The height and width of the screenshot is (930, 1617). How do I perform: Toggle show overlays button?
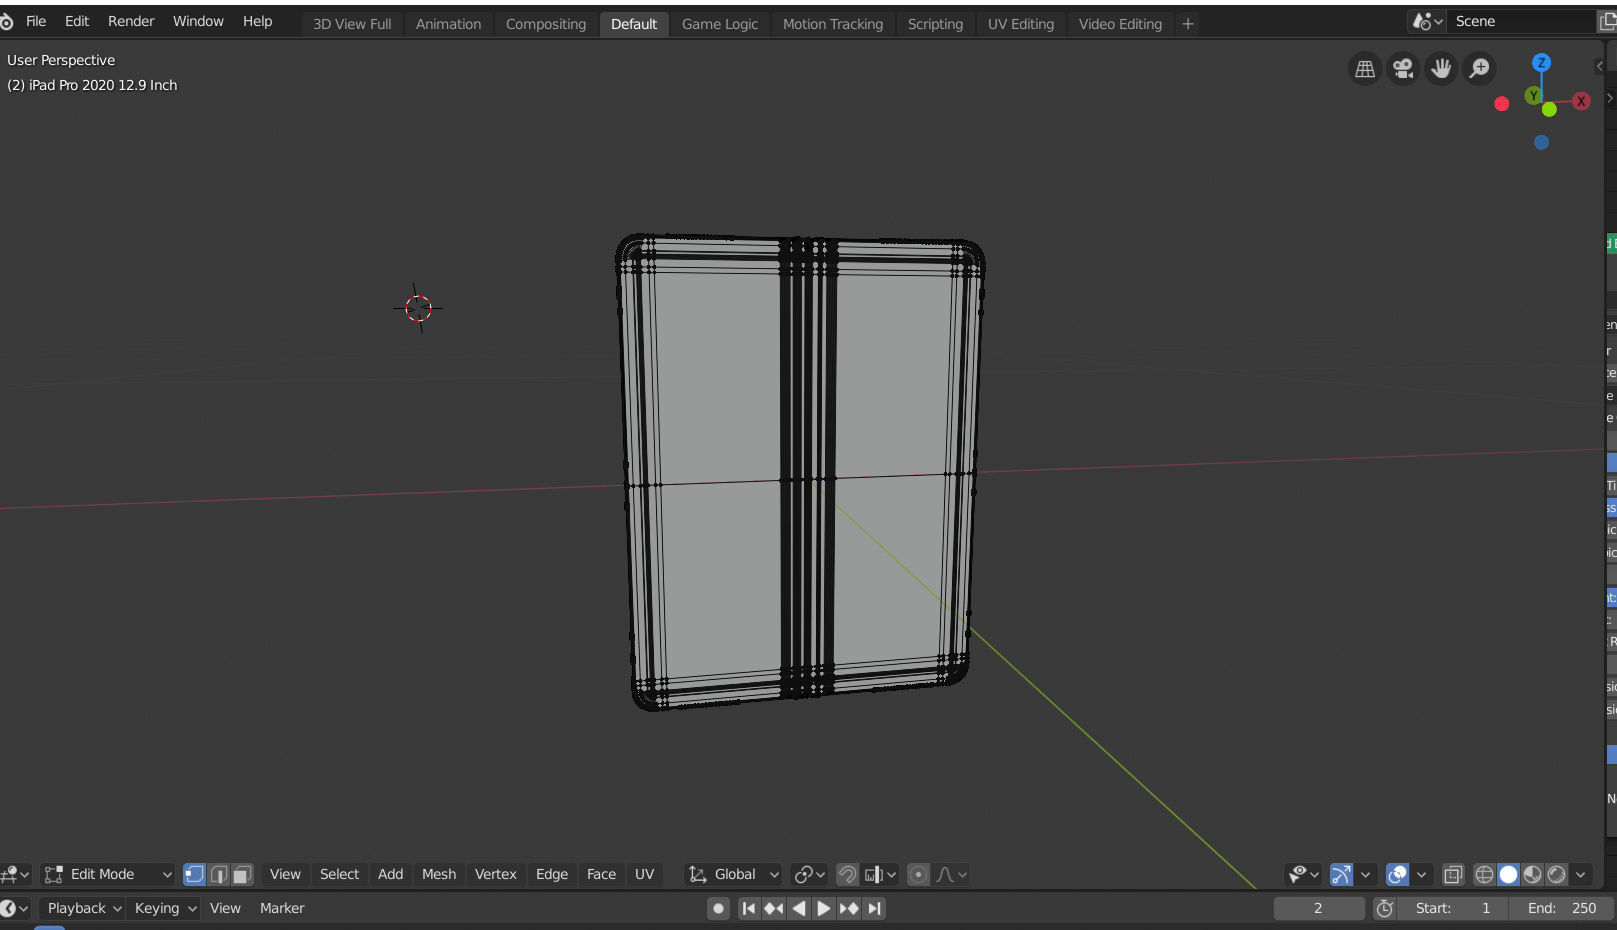[x=1397, y=874]
